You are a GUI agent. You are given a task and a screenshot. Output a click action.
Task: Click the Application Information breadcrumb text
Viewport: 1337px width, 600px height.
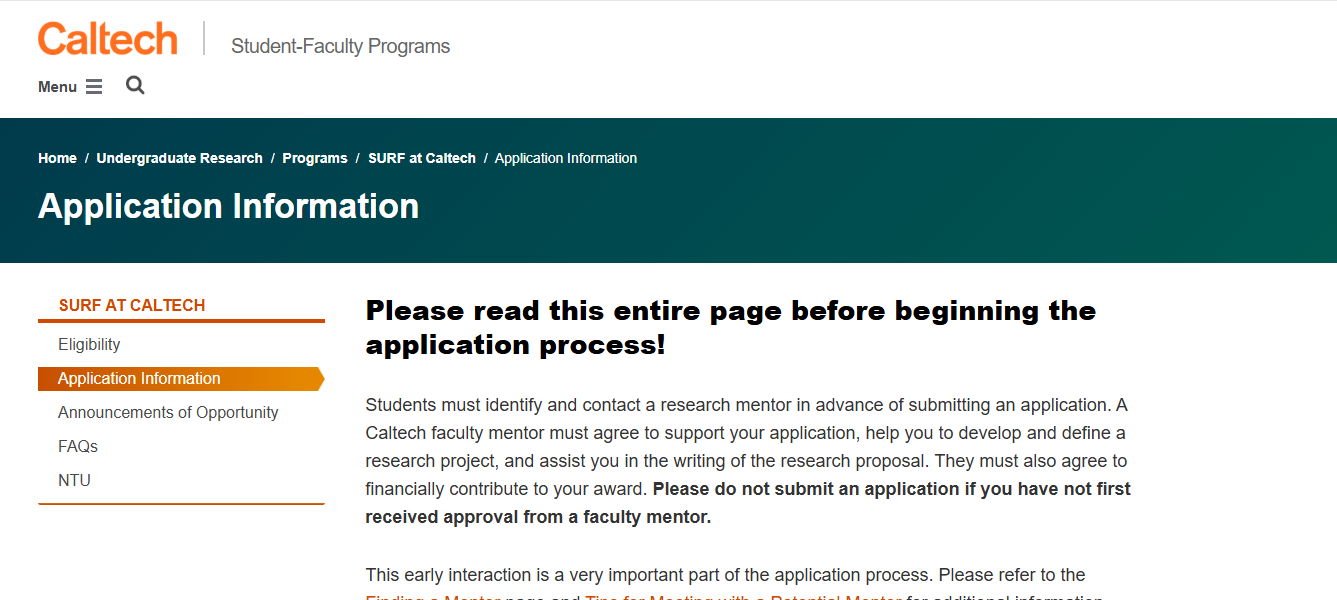tap(566, 158)
